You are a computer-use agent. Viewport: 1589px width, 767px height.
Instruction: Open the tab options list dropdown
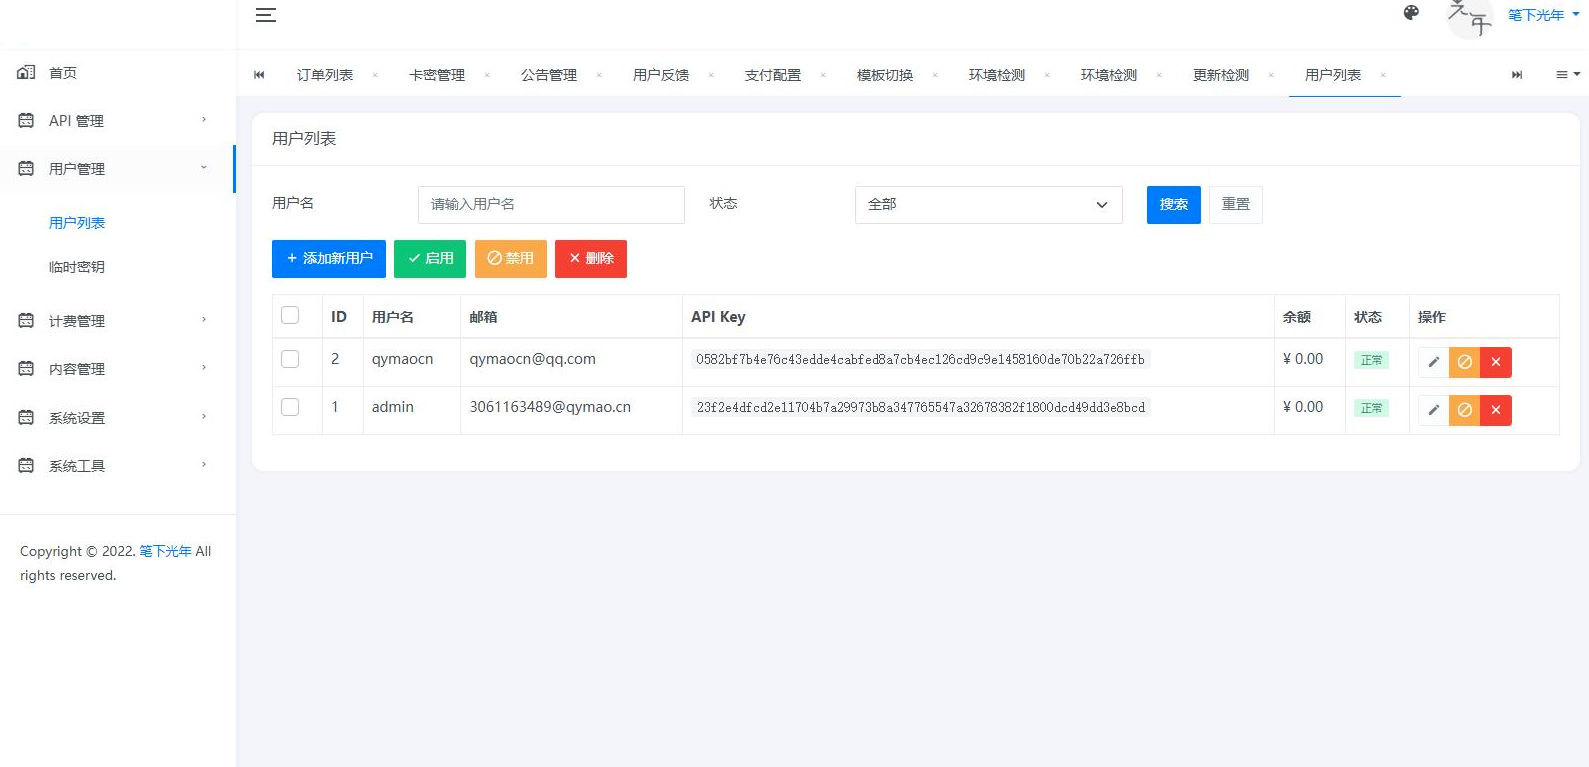(1567, 74)
